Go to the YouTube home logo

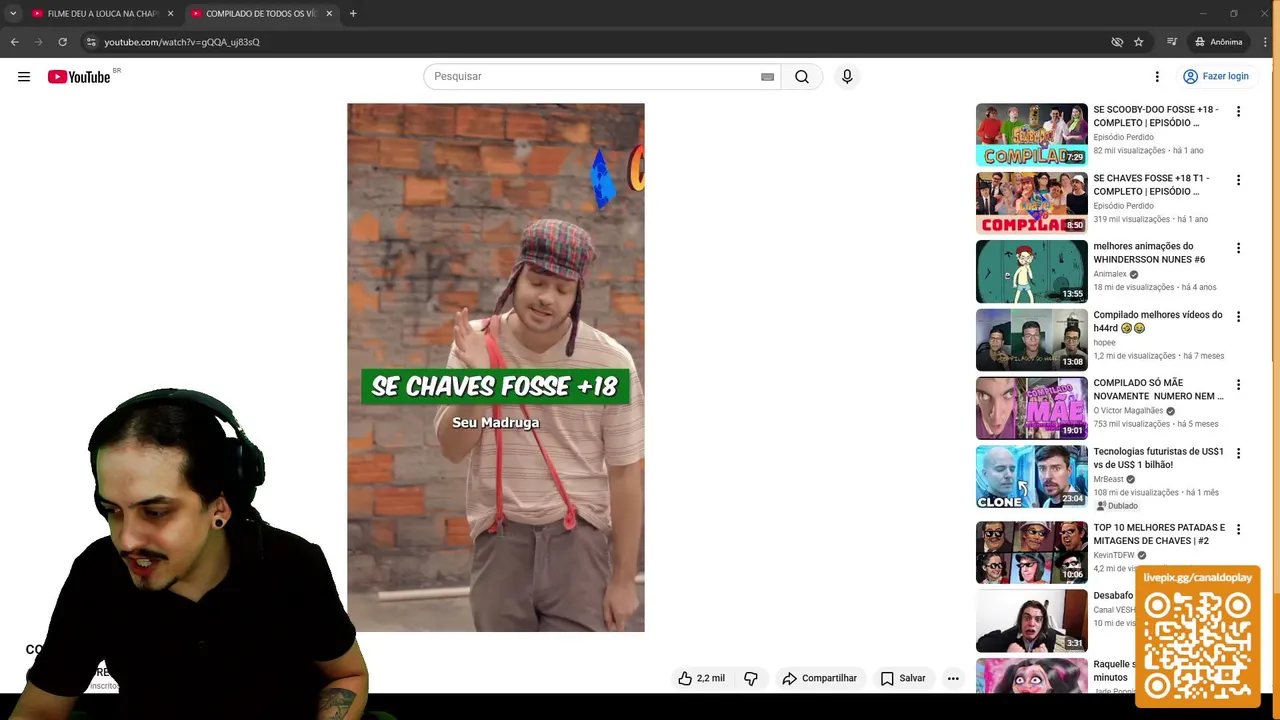pyautogui.click(x=79, y=77)
